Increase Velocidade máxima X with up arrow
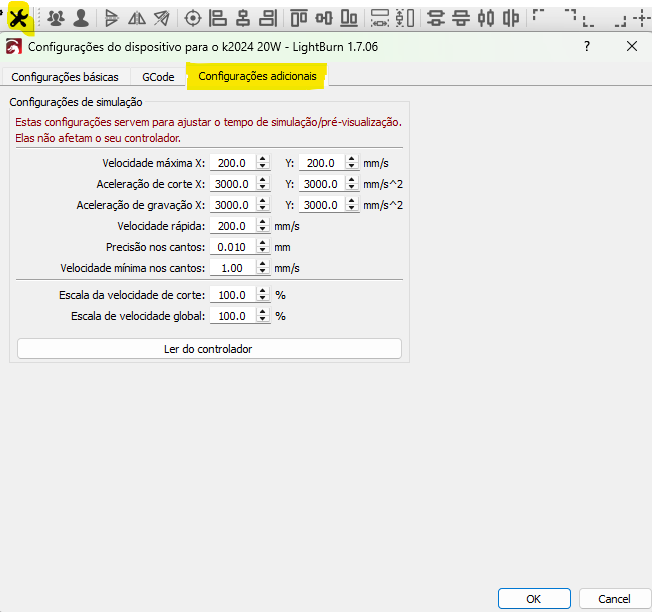This screenshot has height=612, width=652. click(262, 158)
